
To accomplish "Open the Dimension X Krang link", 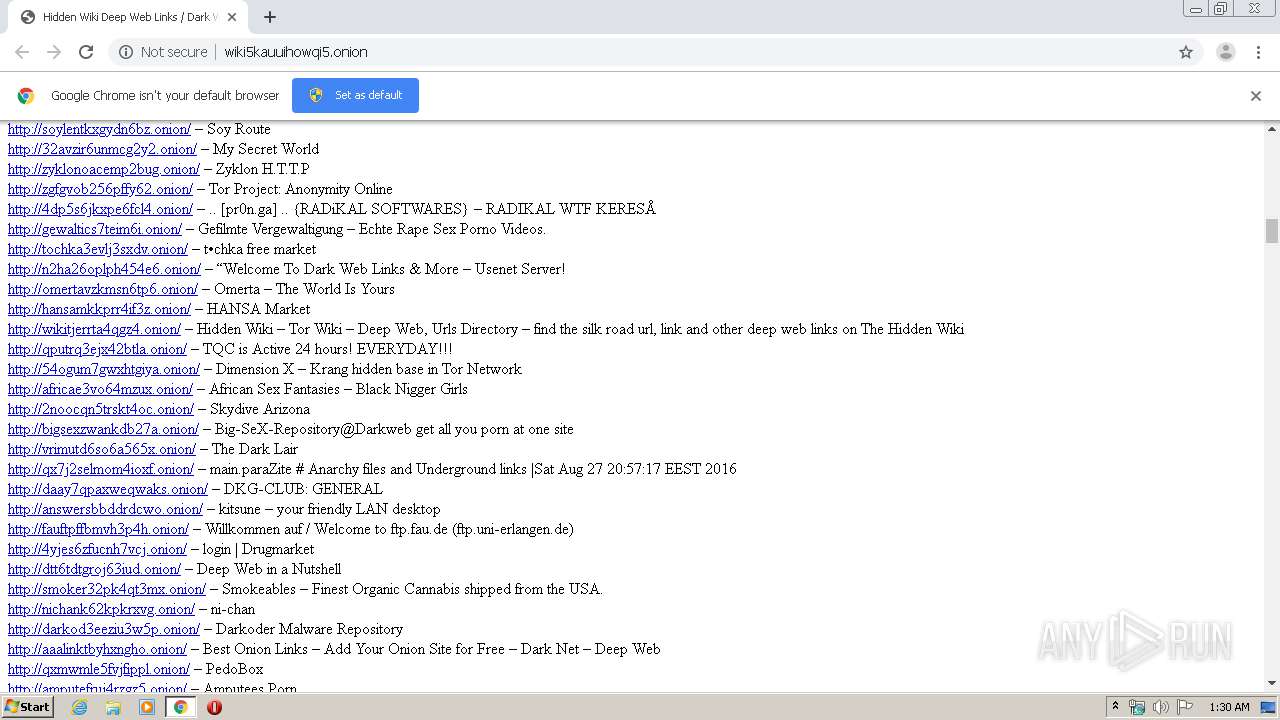I will (104, 369).
